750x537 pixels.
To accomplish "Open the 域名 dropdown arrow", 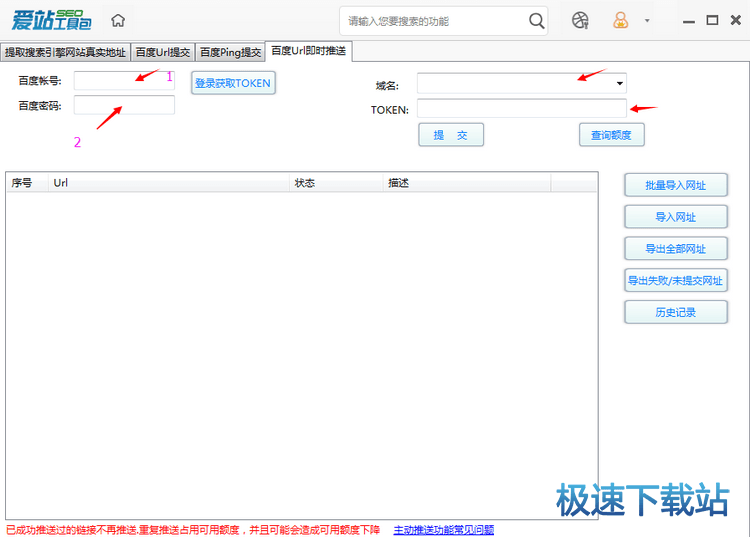I will coord(619,83).
